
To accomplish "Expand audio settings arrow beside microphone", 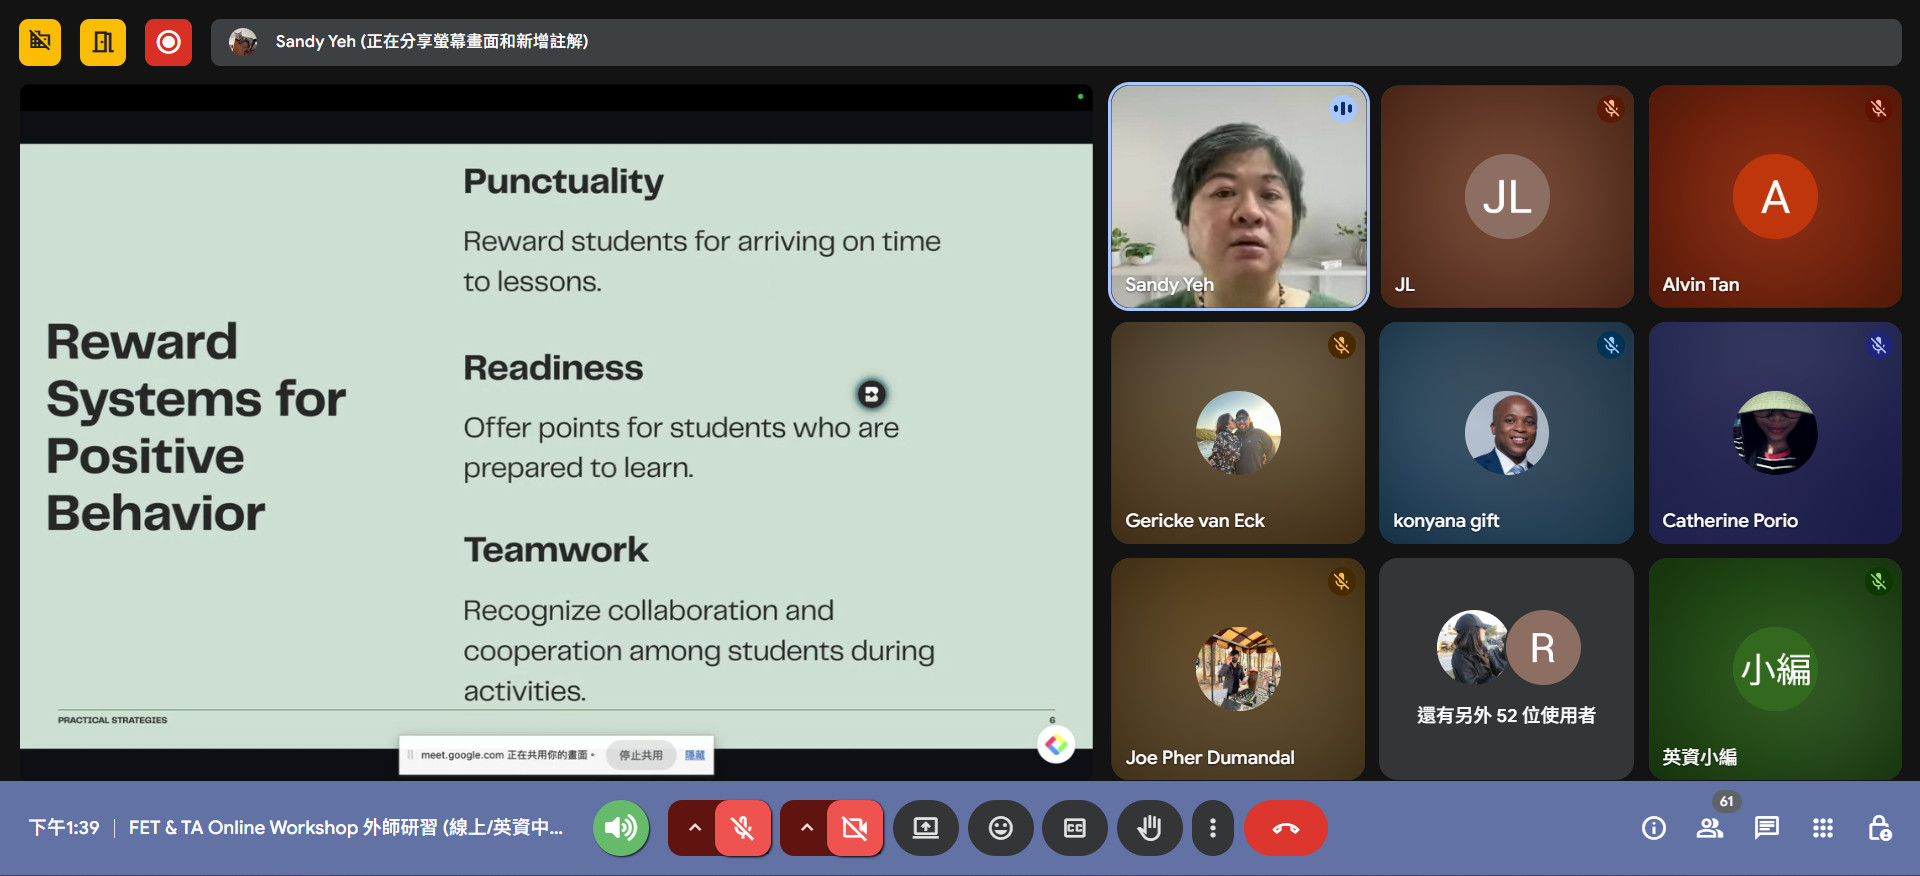I will tap(694, 828).
